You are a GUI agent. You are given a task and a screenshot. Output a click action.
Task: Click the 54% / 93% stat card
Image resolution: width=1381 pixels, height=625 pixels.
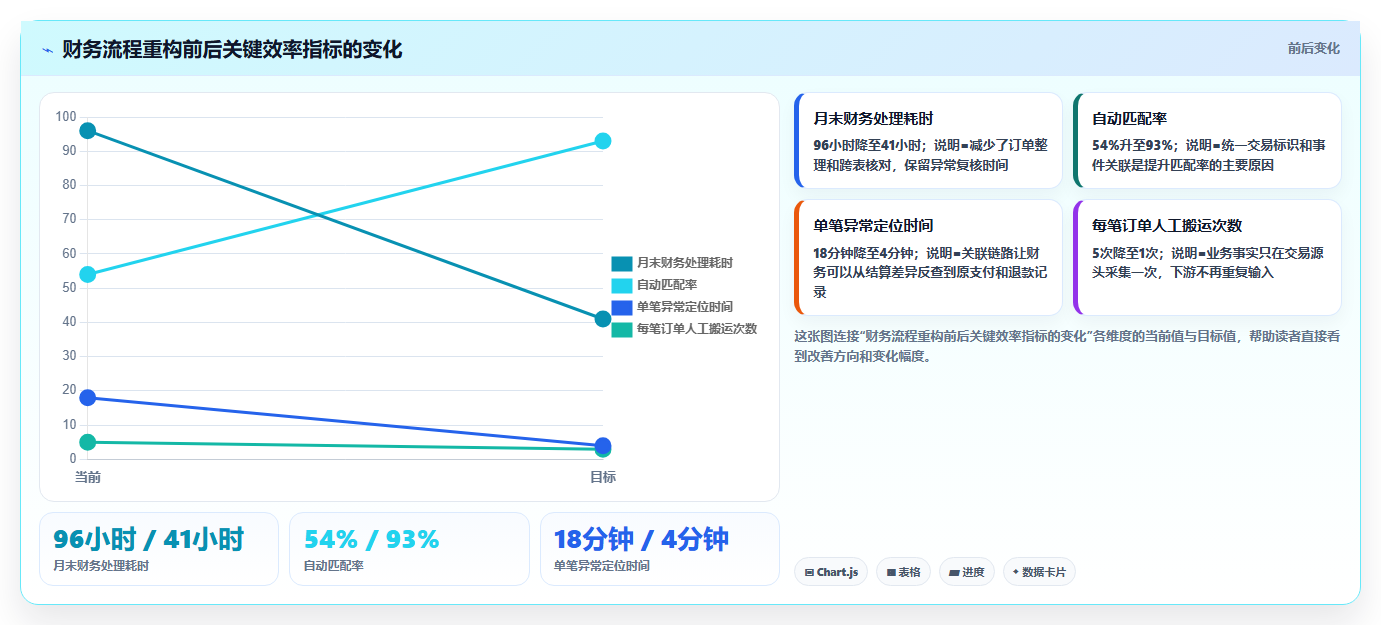pyautogui.click(x=409, y=549)
